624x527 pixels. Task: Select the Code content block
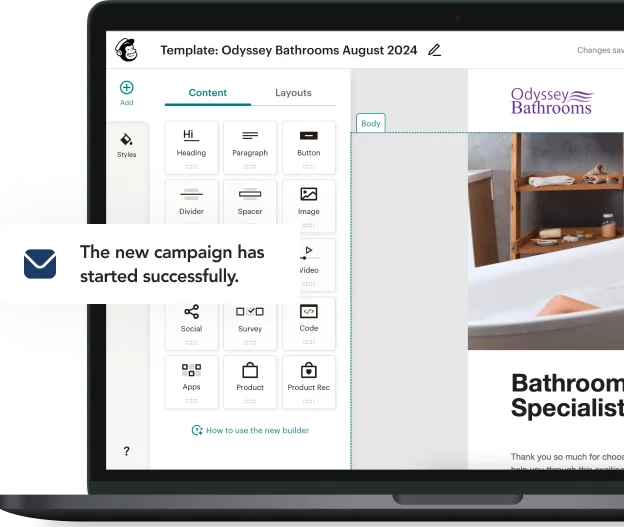coord(309,324)
